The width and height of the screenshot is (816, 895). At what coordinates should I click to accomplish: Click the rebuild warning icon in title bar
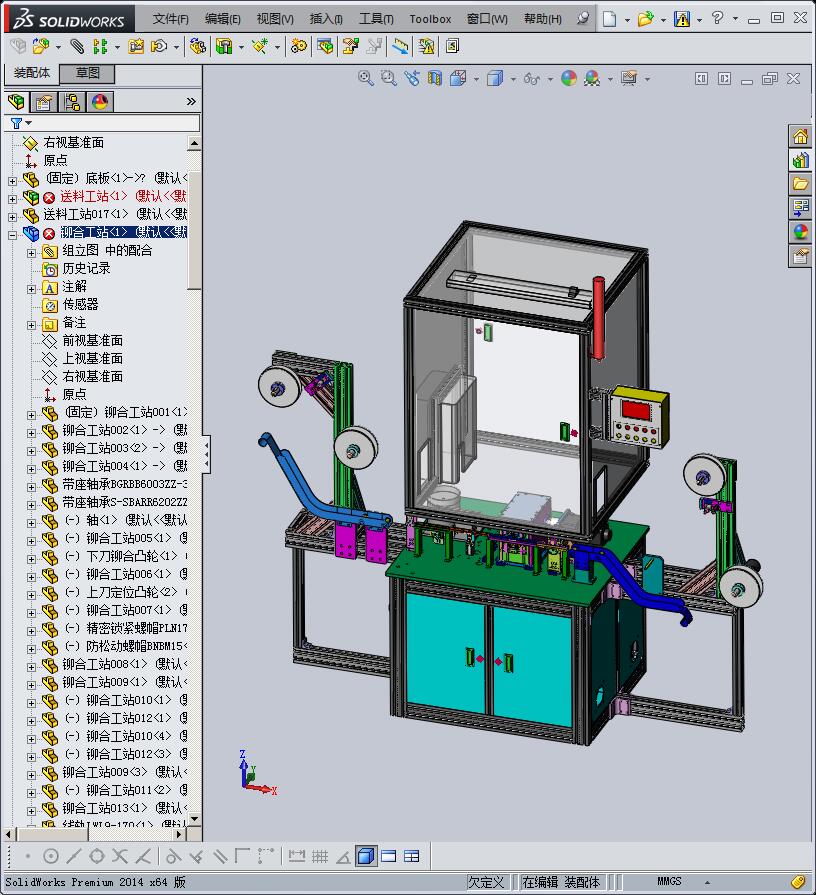coord(681,19)
